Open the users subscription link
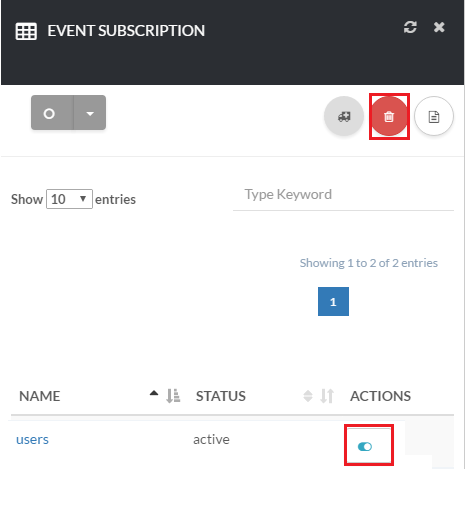This screenshot has height=524, width=466. [x=32, y=439]
